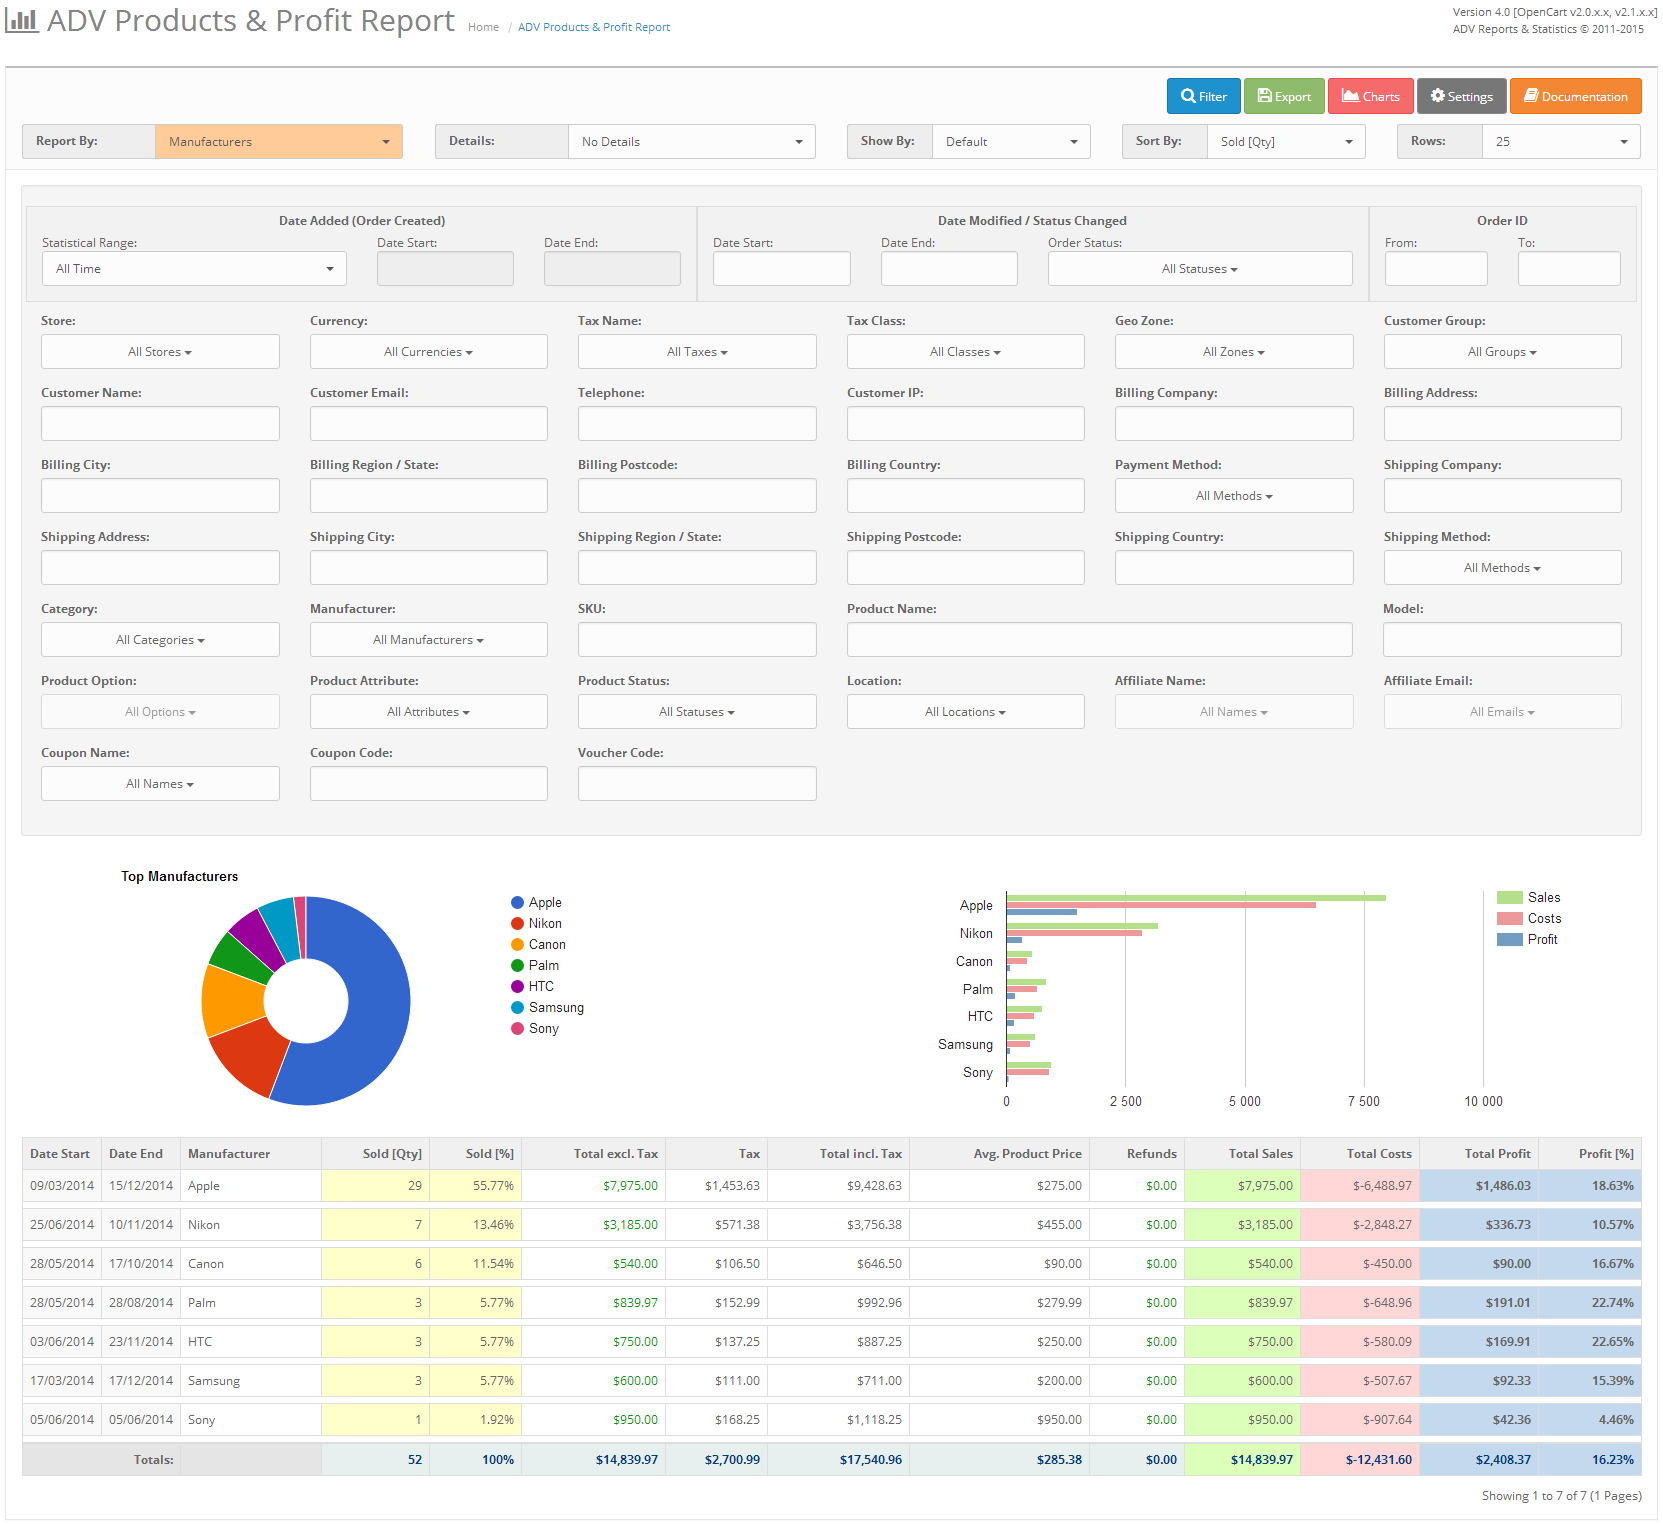Open the Payment Method All Methods dropdown
The width and height of the screenshot is (1663, 1524).
tap(1233, 496)
